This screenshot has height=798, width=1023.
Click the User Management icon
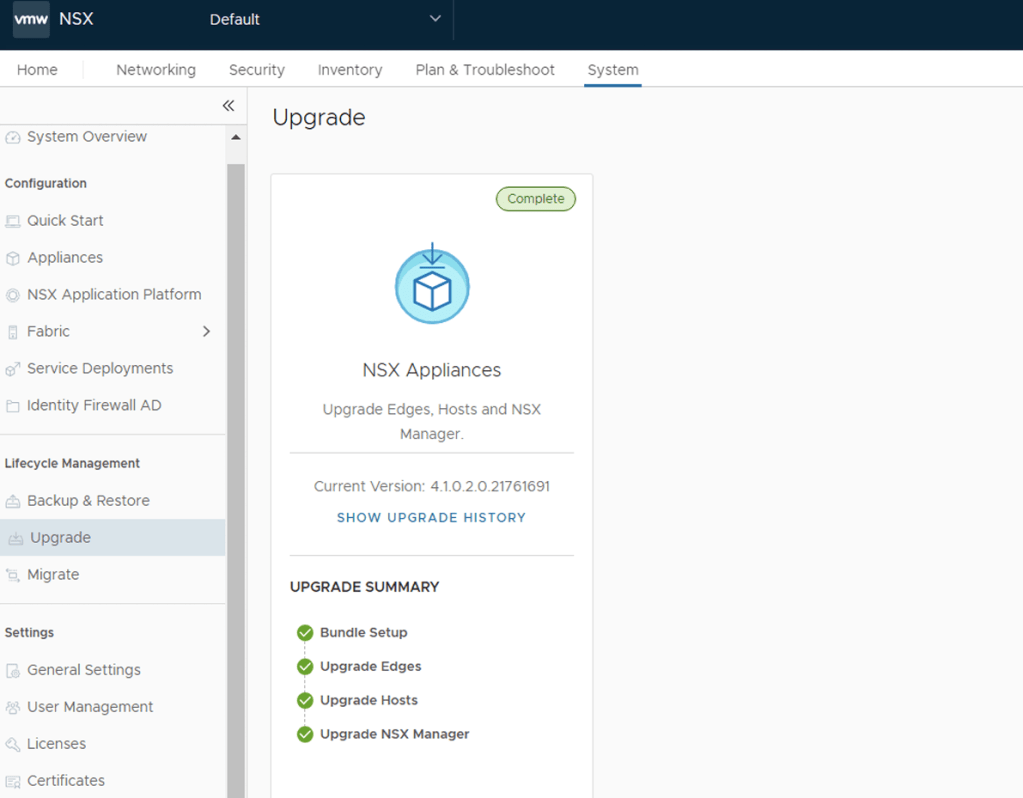tap(13, 707)
